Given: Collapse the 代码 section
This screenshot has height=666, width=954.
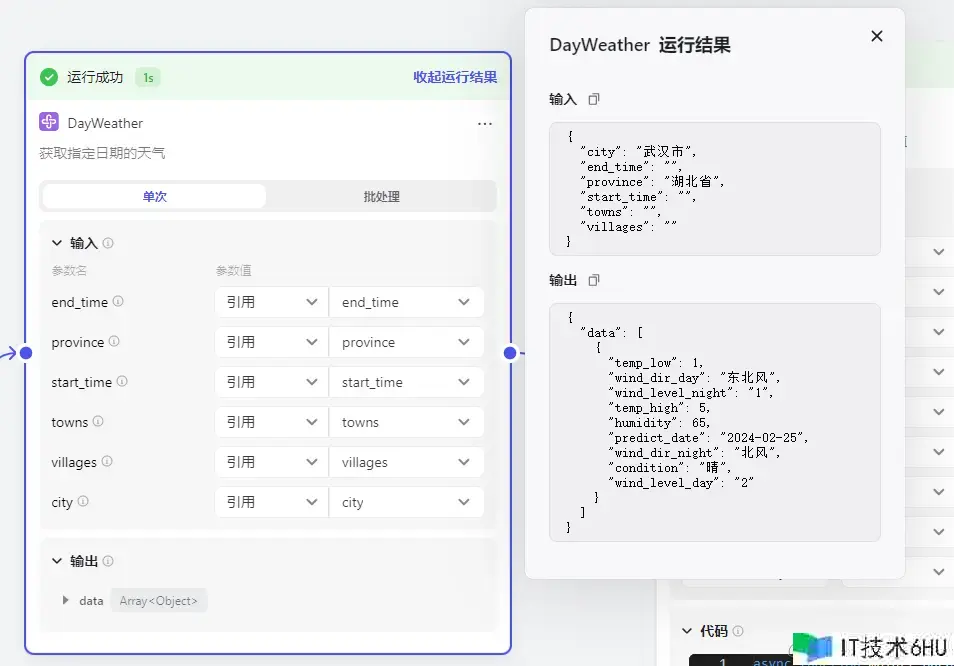Looking at the screenshot, I should (x=686, y=631).
